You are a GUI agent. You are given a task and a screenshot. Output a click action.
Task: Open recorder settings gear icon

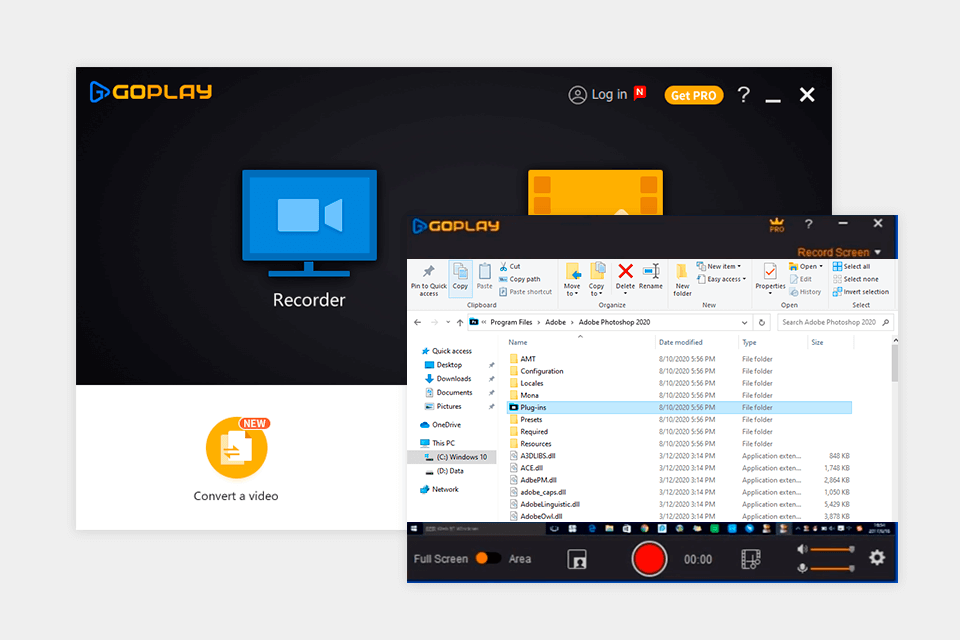click(877, 557)
